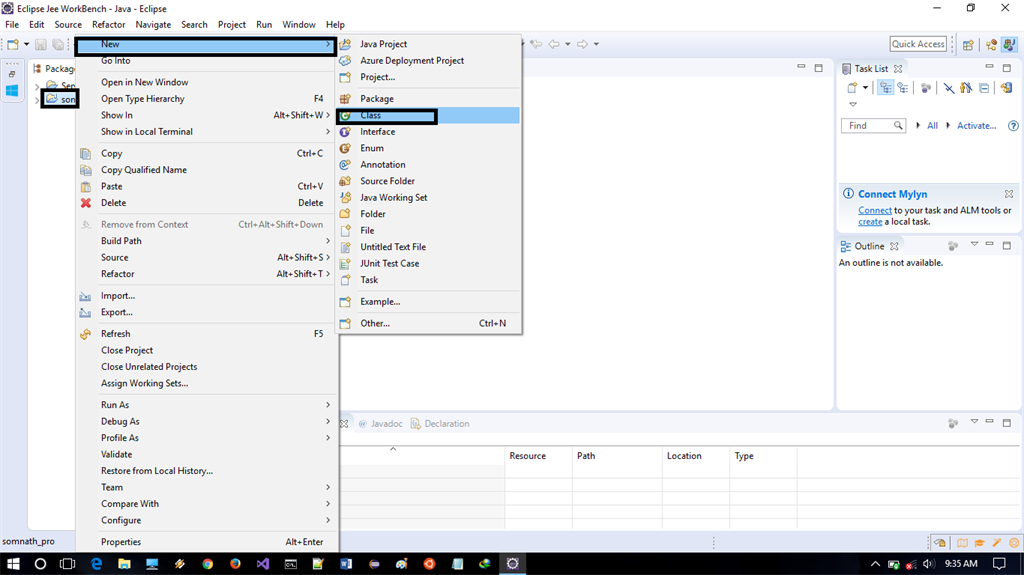Click the Source Folder icon
This screenshot has height=575, width=1024.
coord(345,181)
